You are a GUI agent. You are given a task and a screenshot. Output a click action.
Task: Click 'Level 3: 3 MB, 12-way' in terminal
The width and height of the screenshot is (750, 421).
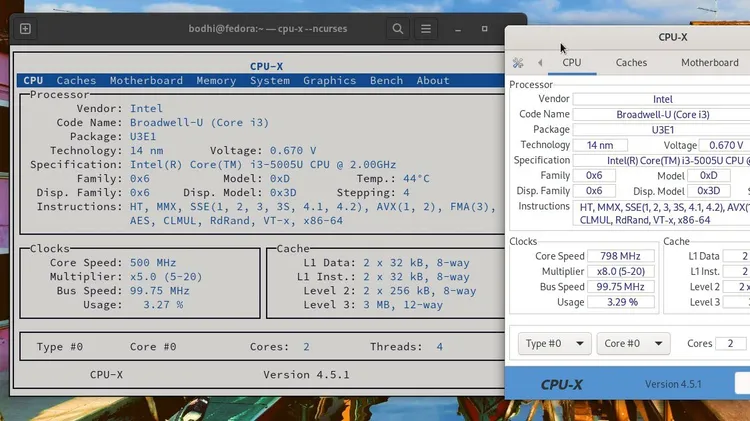[x=373, y=305]
